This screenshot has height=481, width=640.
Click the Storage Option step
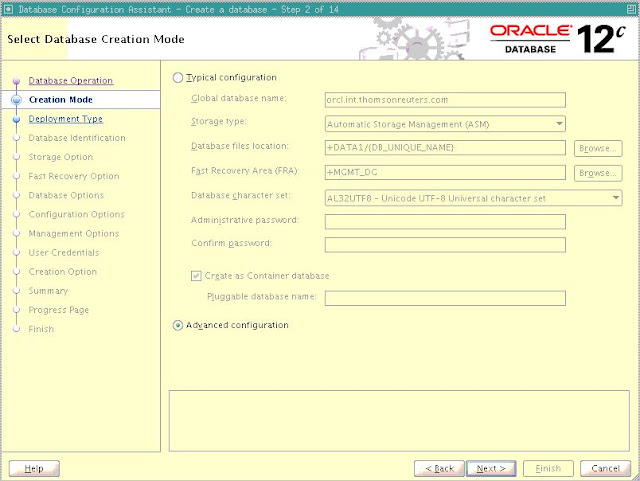(61, 157)
